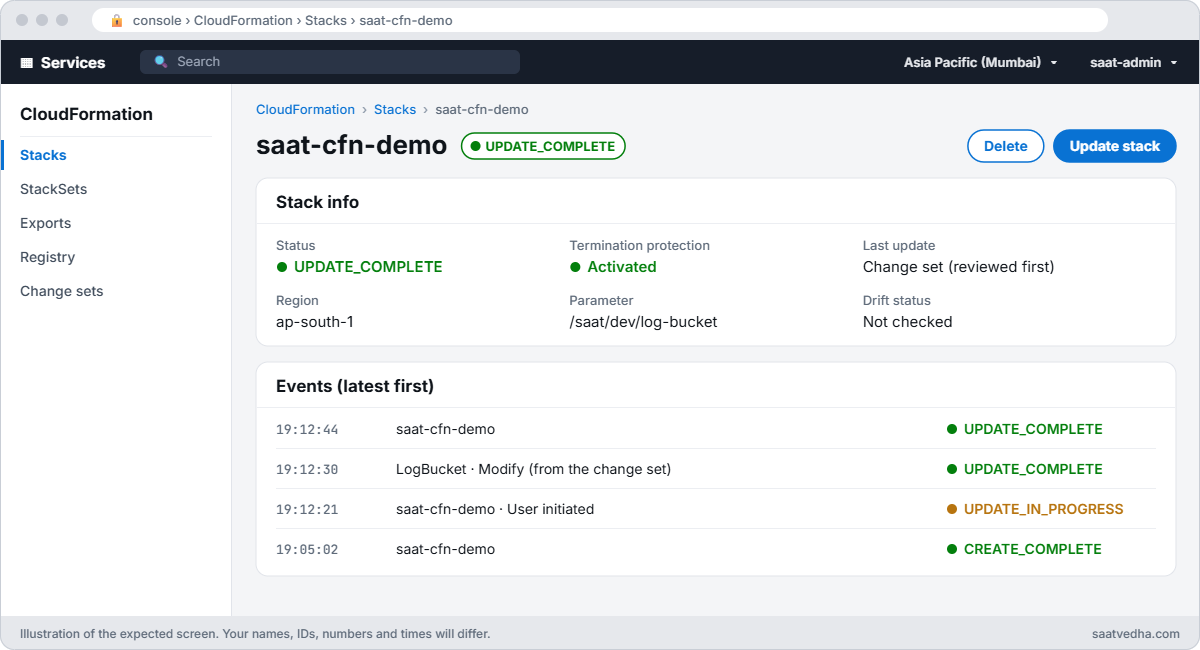Click the 19:12:44 event timestamp
The width and height of the screenshot is (1200, 650).
[x=307, y=430]
